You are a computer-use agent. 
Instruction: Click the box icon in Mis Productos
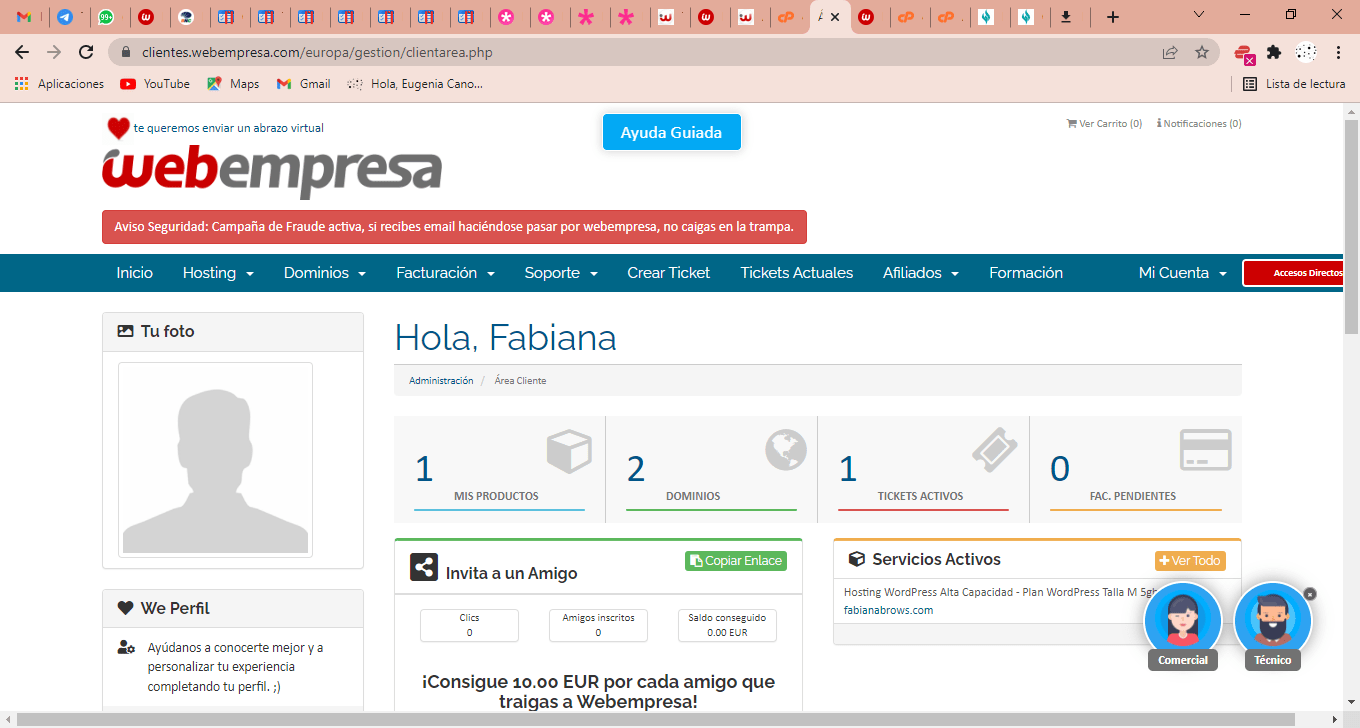(x=569, y=451)
